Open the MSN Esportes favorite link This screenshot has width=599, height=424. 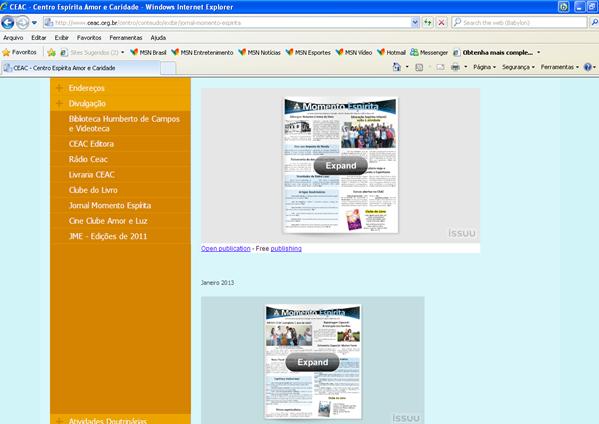click(x=308, y=52)
